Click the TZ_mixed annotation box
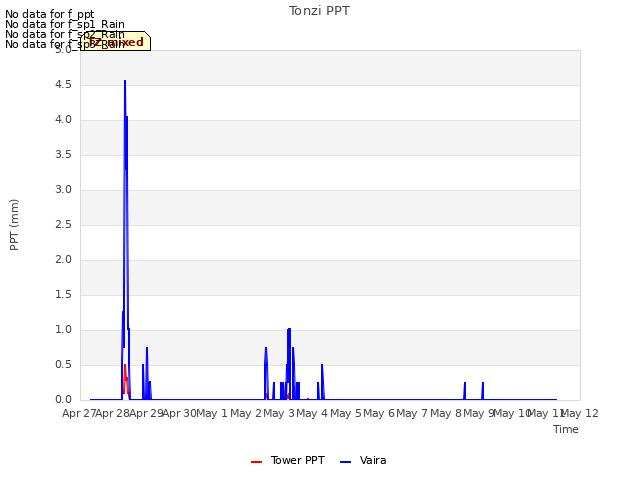Viewport: 640px width, 480px height. click(x=116, y=41)
